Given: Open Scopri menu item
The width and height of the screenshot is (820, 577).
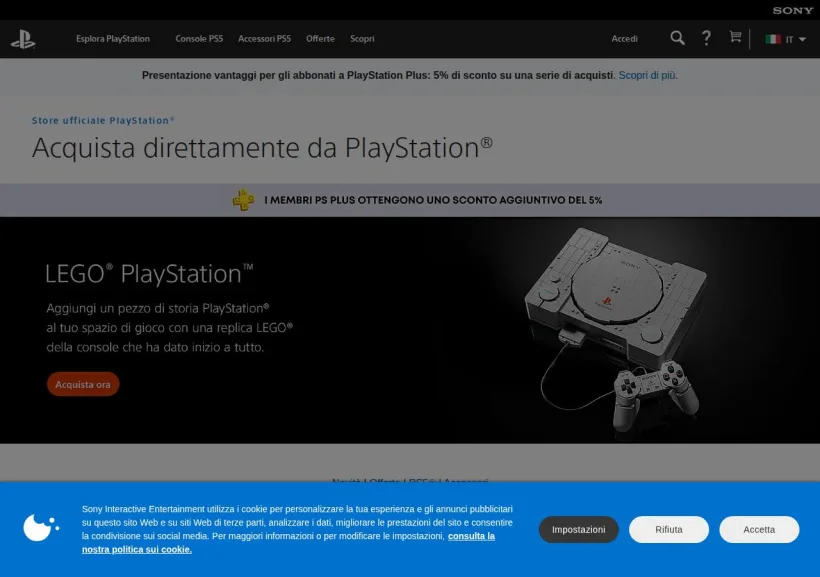Looking at the screenshot, I should coord(362,39).
